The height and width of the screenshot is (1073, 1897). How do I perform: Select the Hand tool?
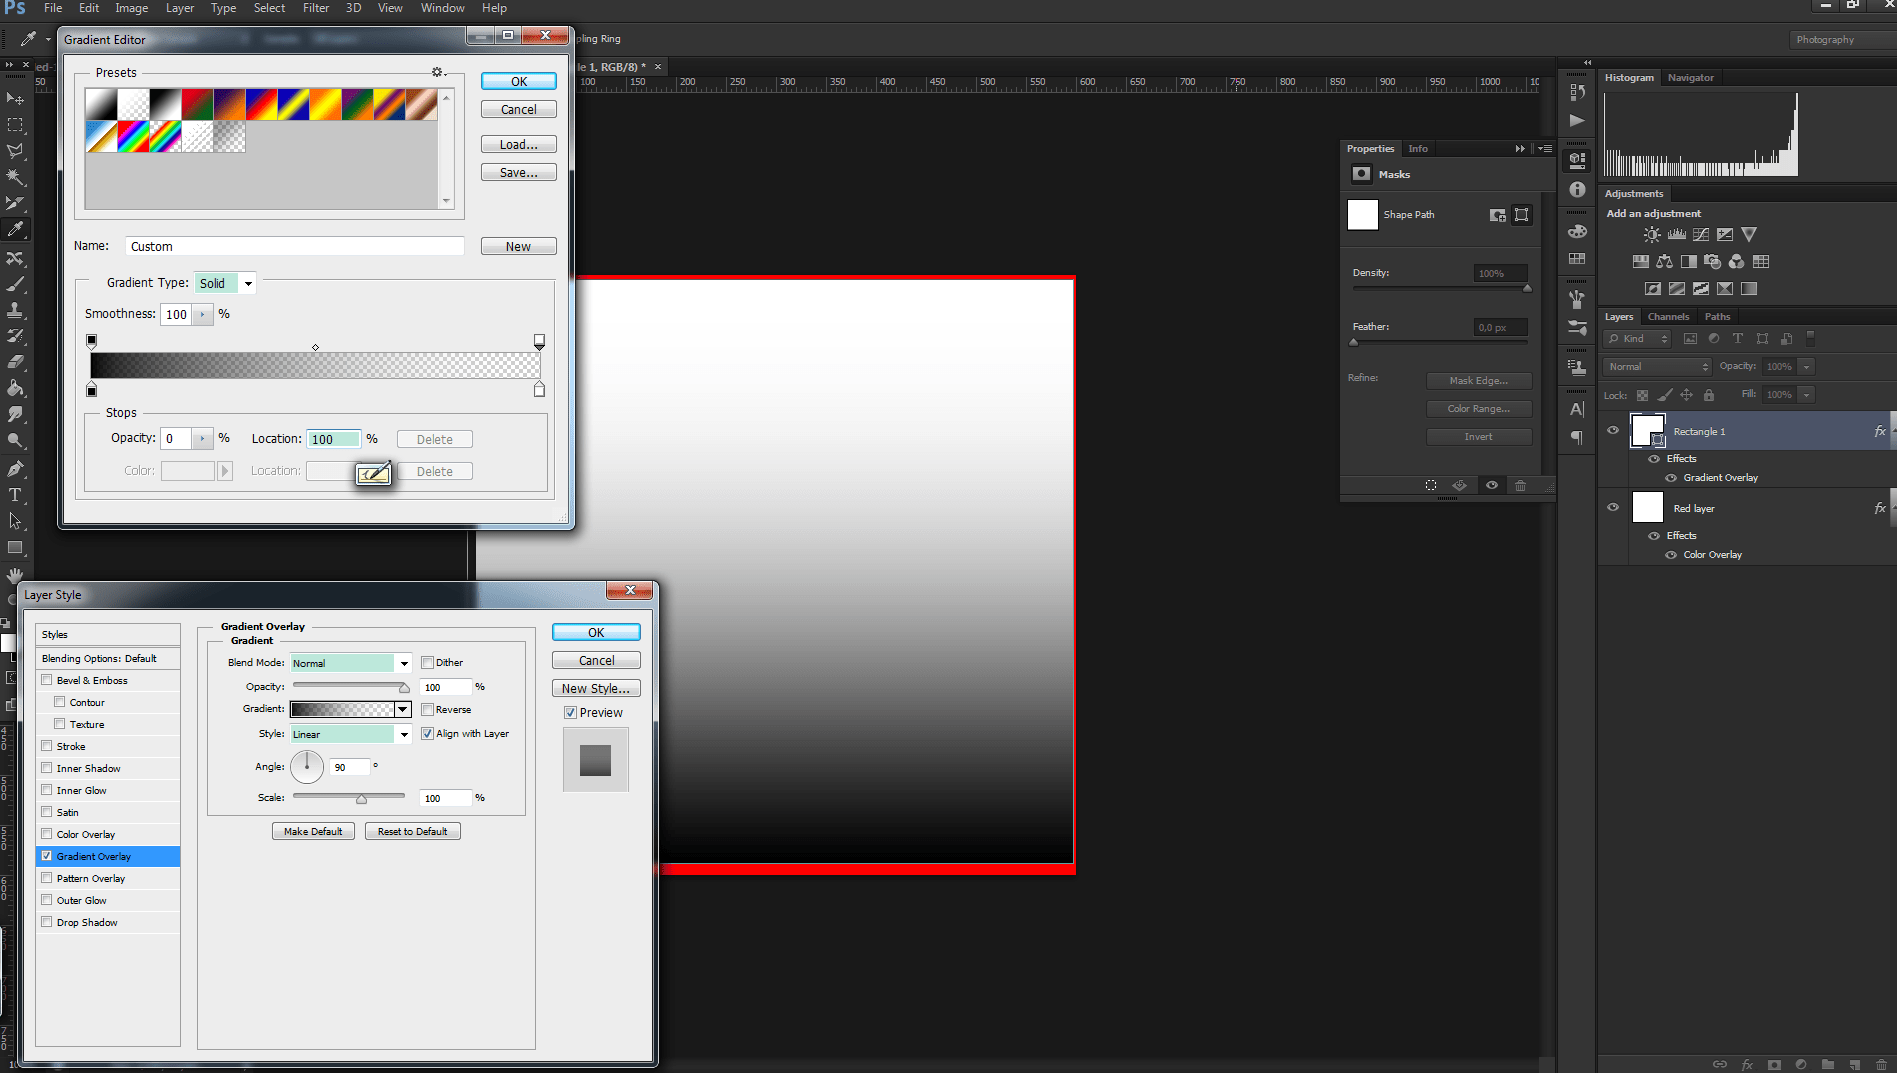pyautogui.click(x=15, y=574)
